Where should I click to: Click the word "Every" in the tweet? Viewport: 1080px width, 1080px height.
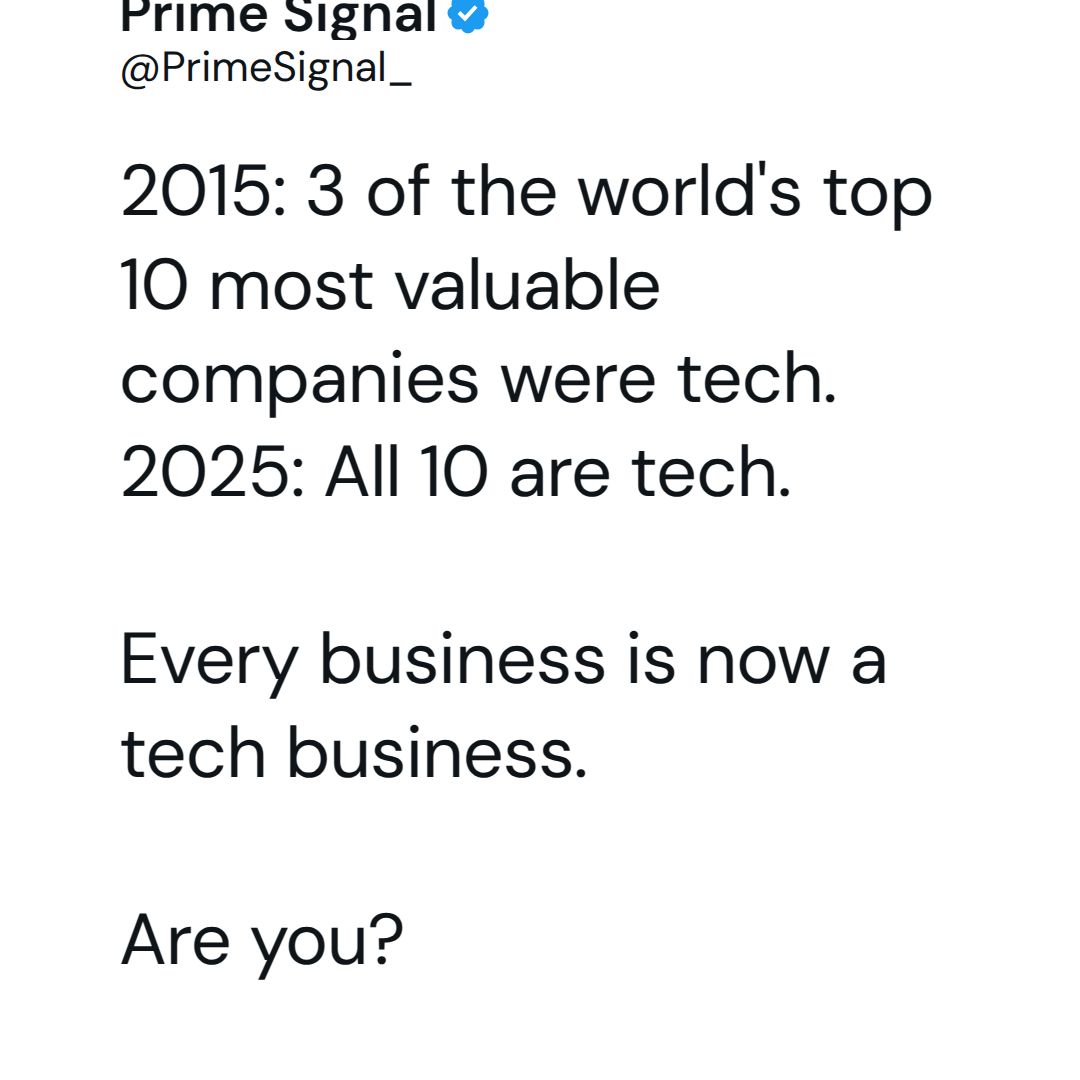[209, 661]
